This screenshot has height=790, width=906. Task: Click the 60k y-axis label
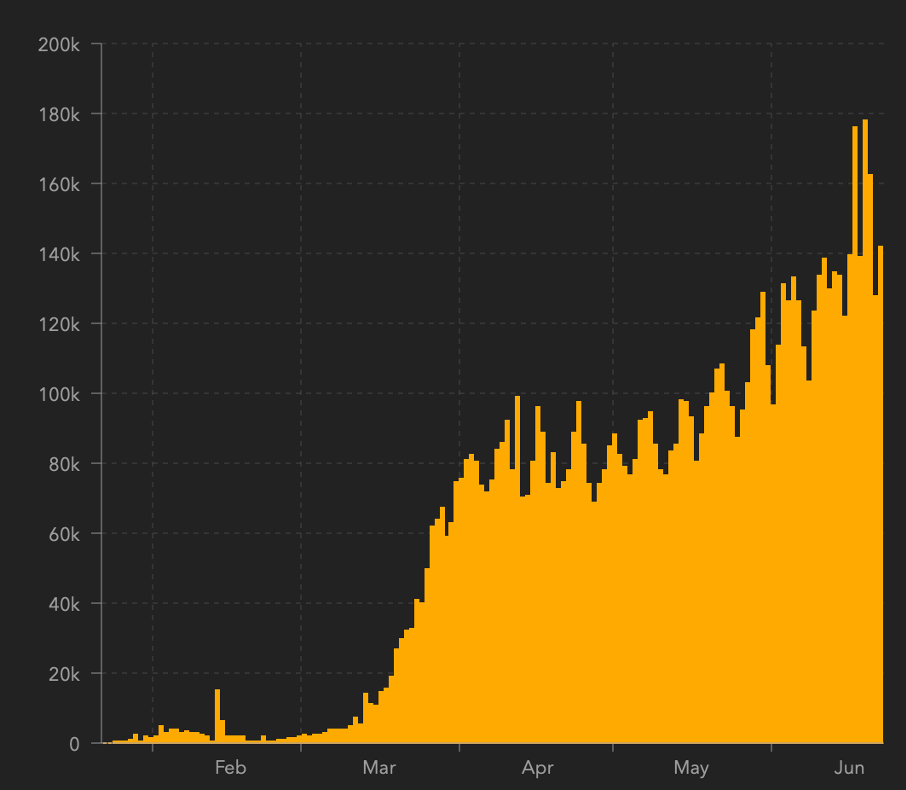64,534
